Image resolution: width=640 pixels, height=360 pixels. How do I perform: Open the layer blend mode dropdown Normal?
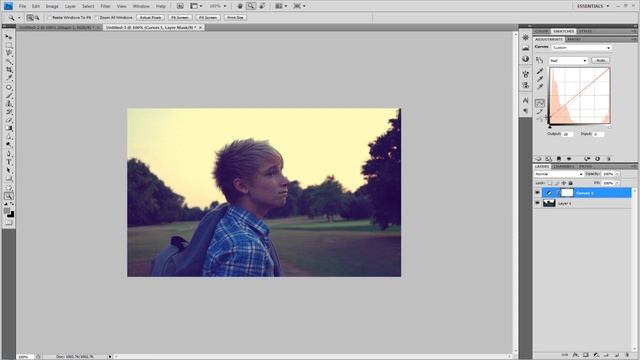558,174
